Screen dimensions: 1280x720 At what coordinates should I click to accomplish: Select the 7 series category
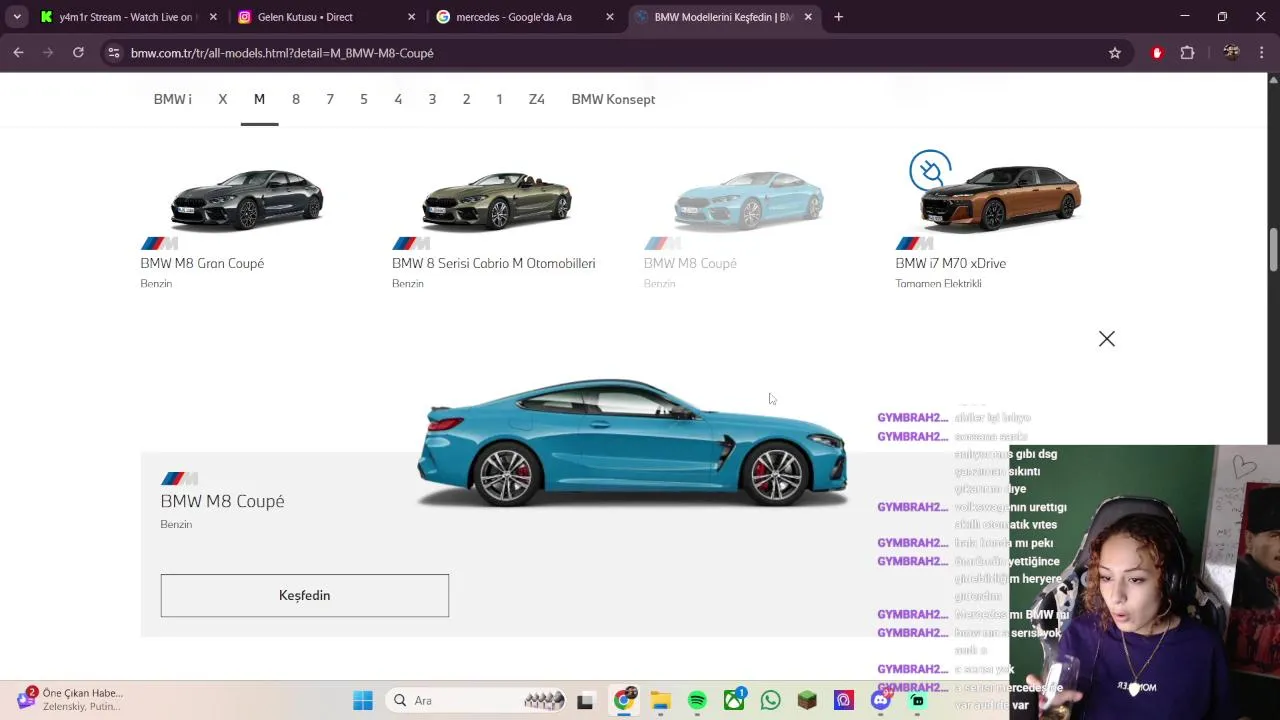pyautogui.click(x=330, y=99)
